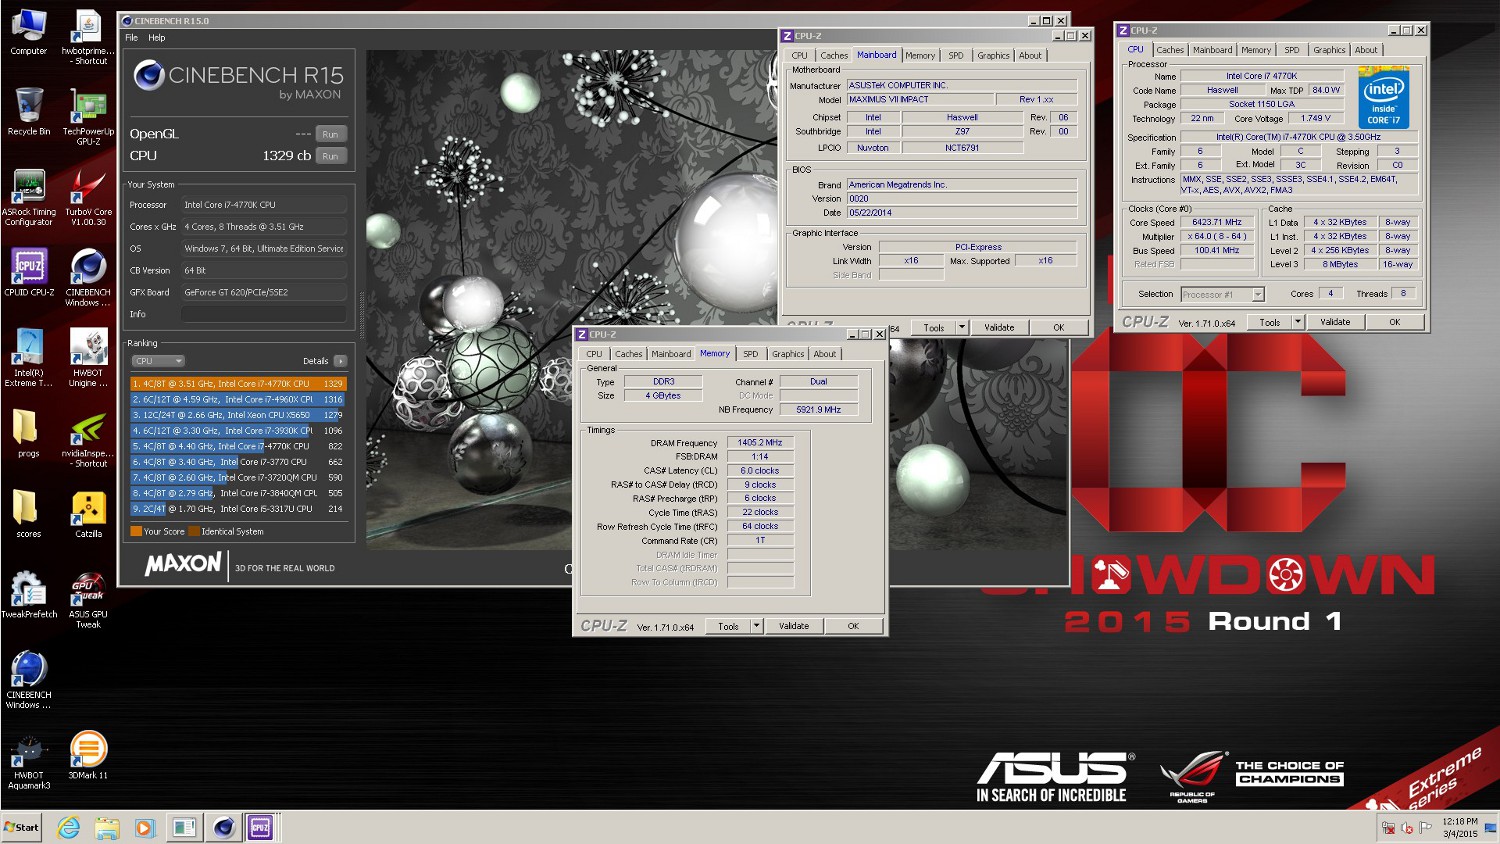Image resolution: width=1500 pixels, height=844 pixels.
Task: Launch ASUS GPU Tweak icon
Action: [x=88, y=600]
